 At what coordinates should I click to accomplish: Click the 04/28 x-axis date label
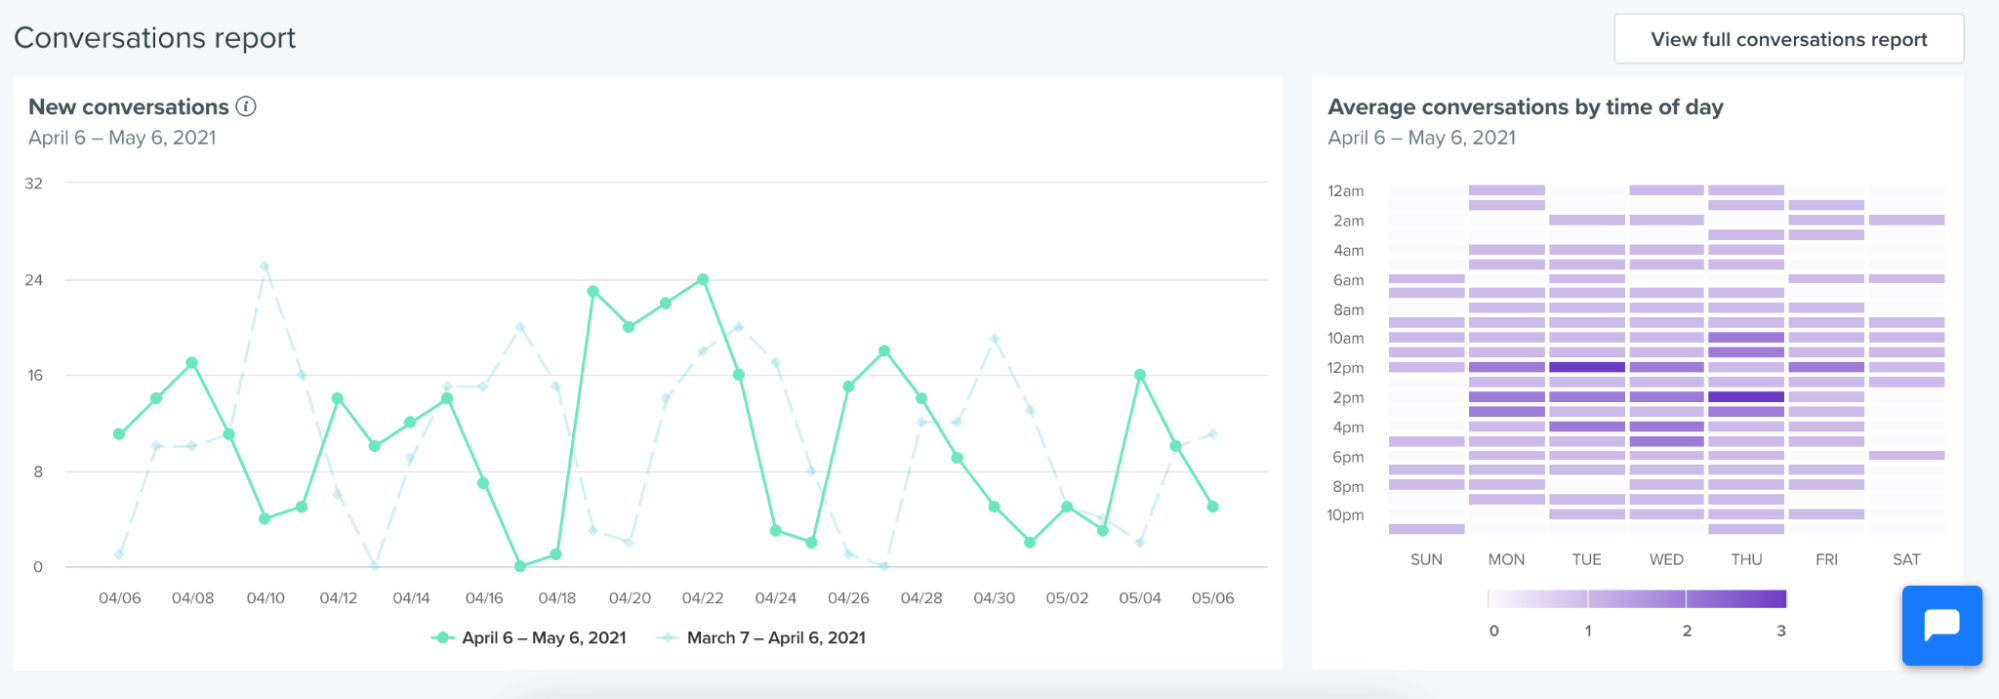(921, 598)
